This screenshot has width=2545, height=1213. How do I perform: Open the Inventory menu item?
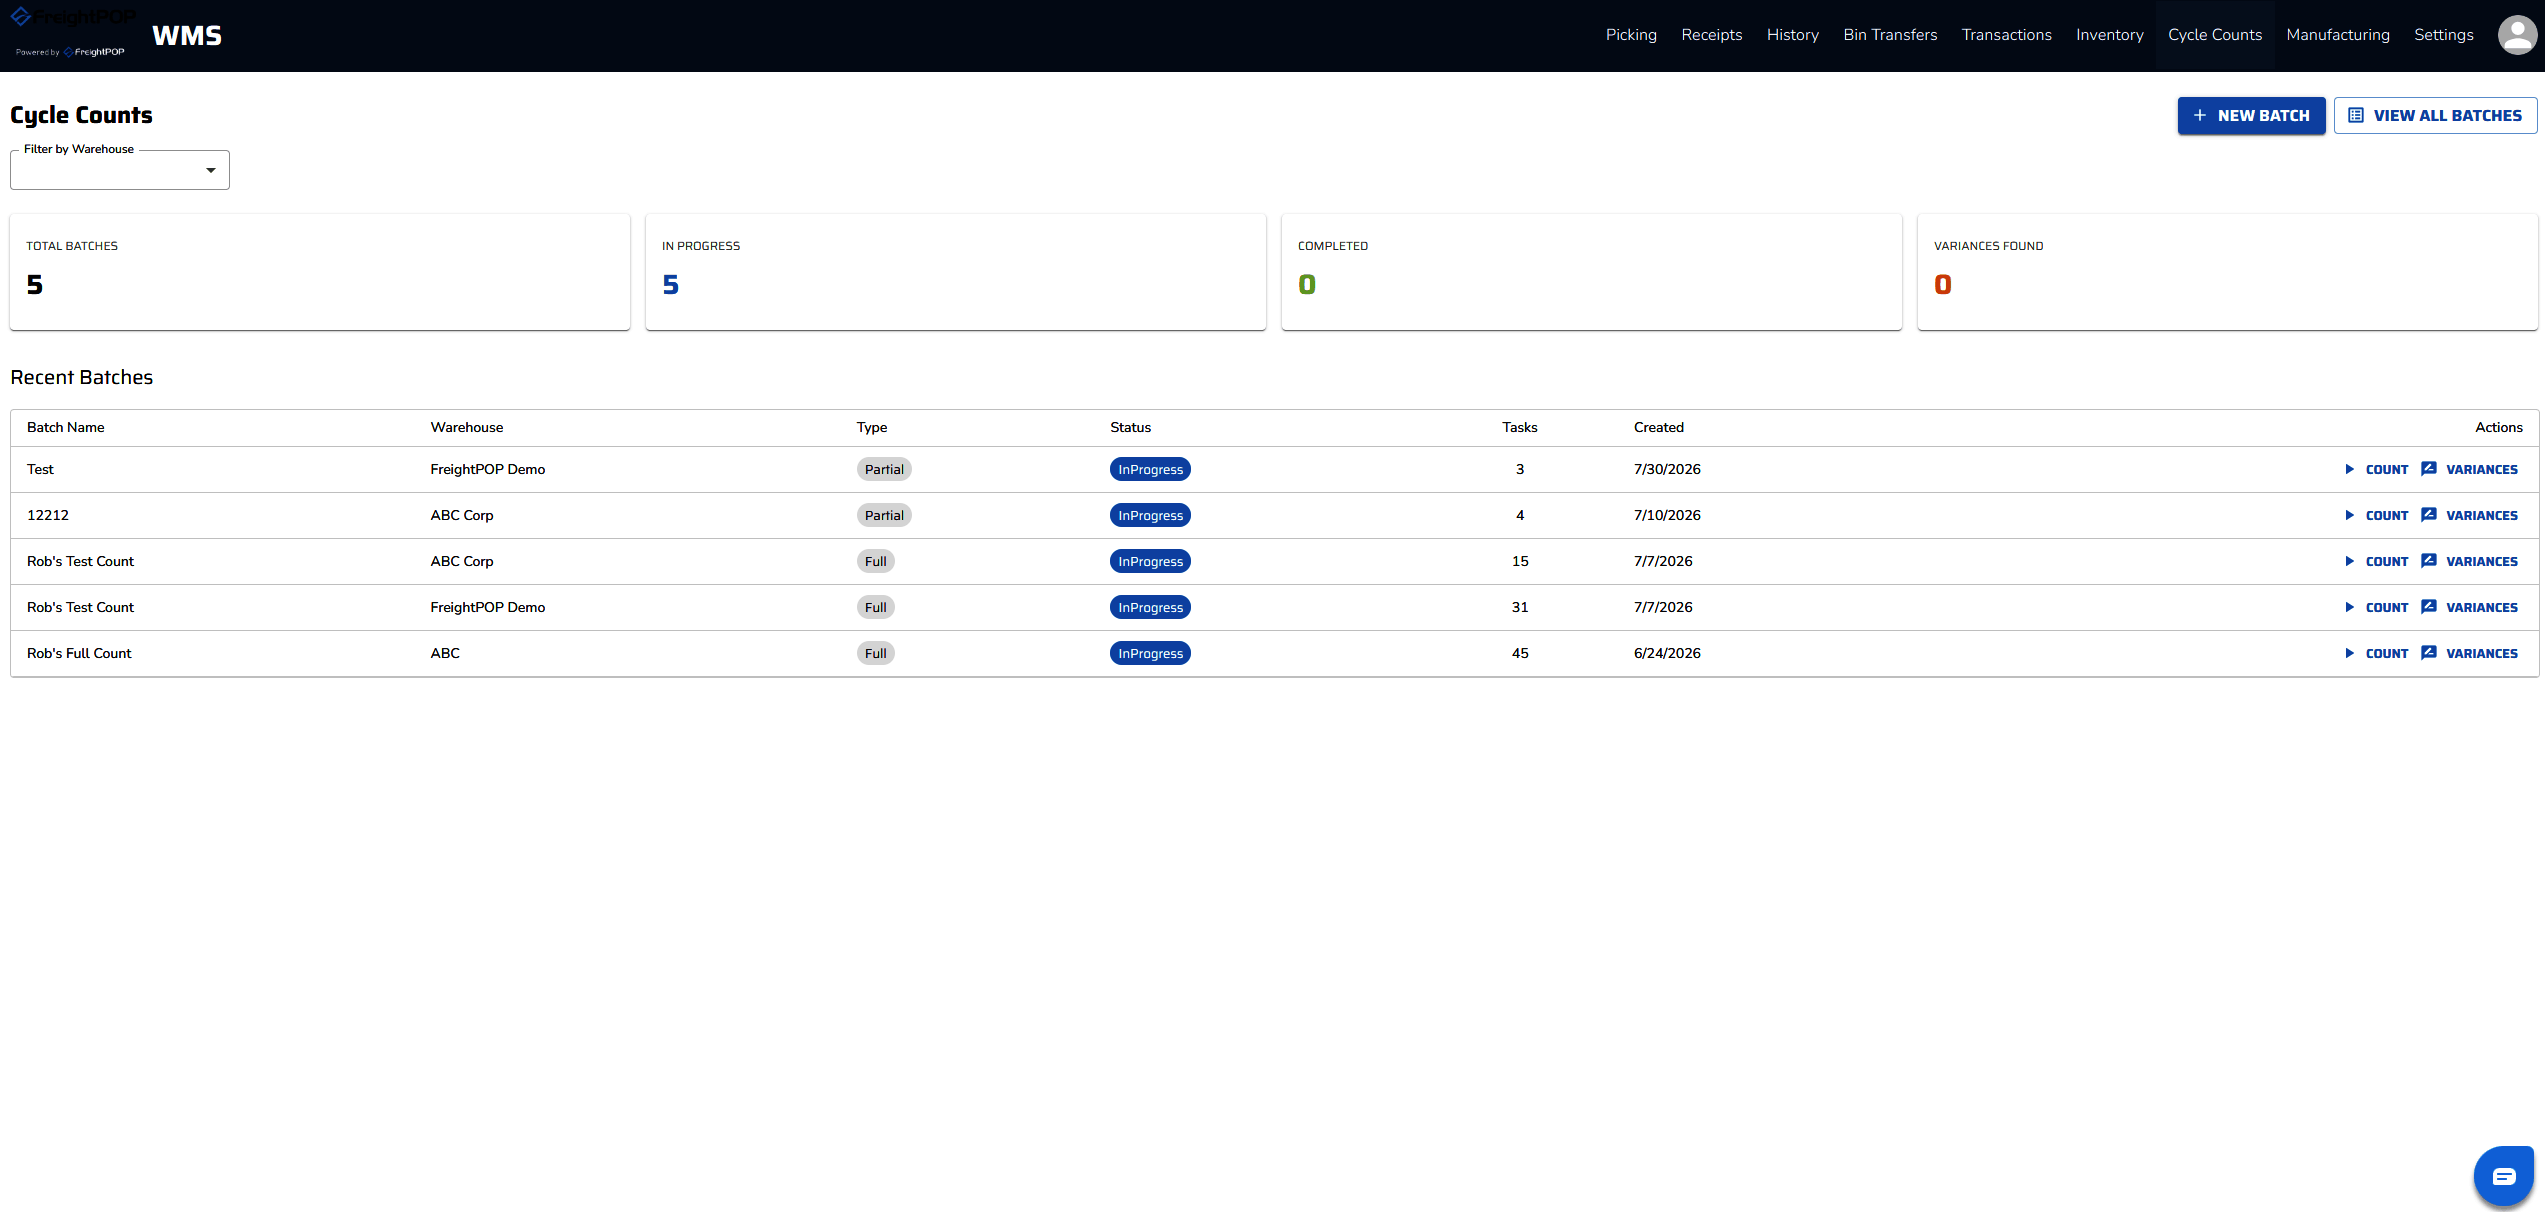click(2110, 35)
